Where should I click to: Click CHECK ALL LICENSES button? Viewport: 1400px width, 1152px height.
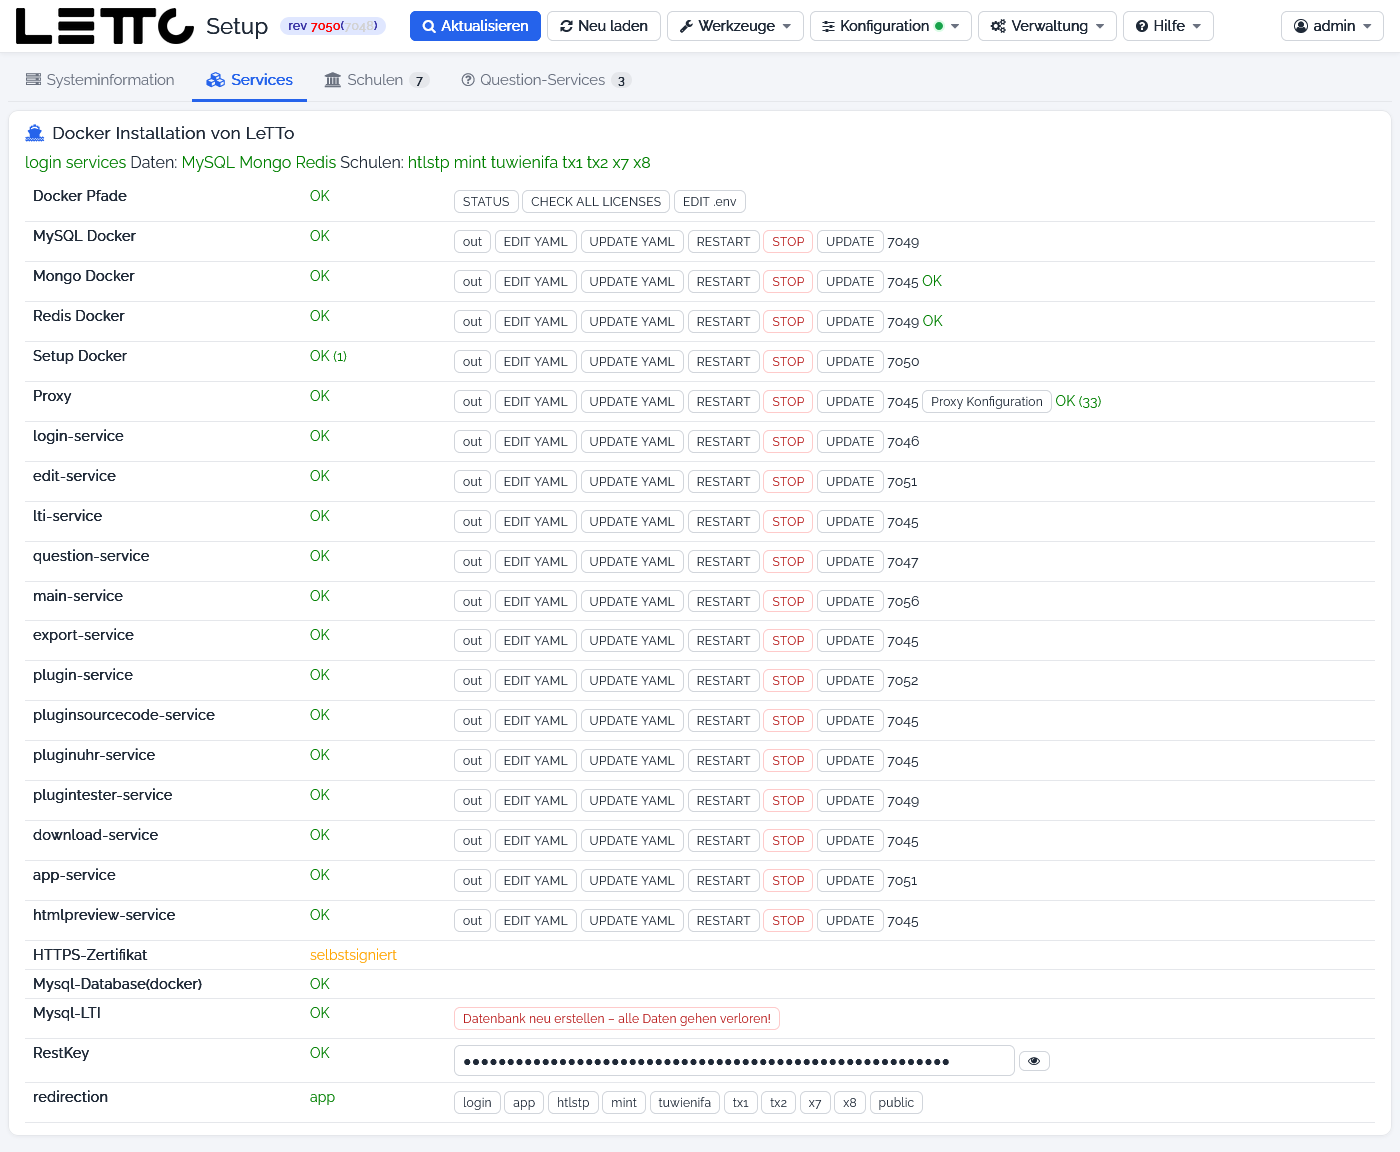tap(596, 202)
